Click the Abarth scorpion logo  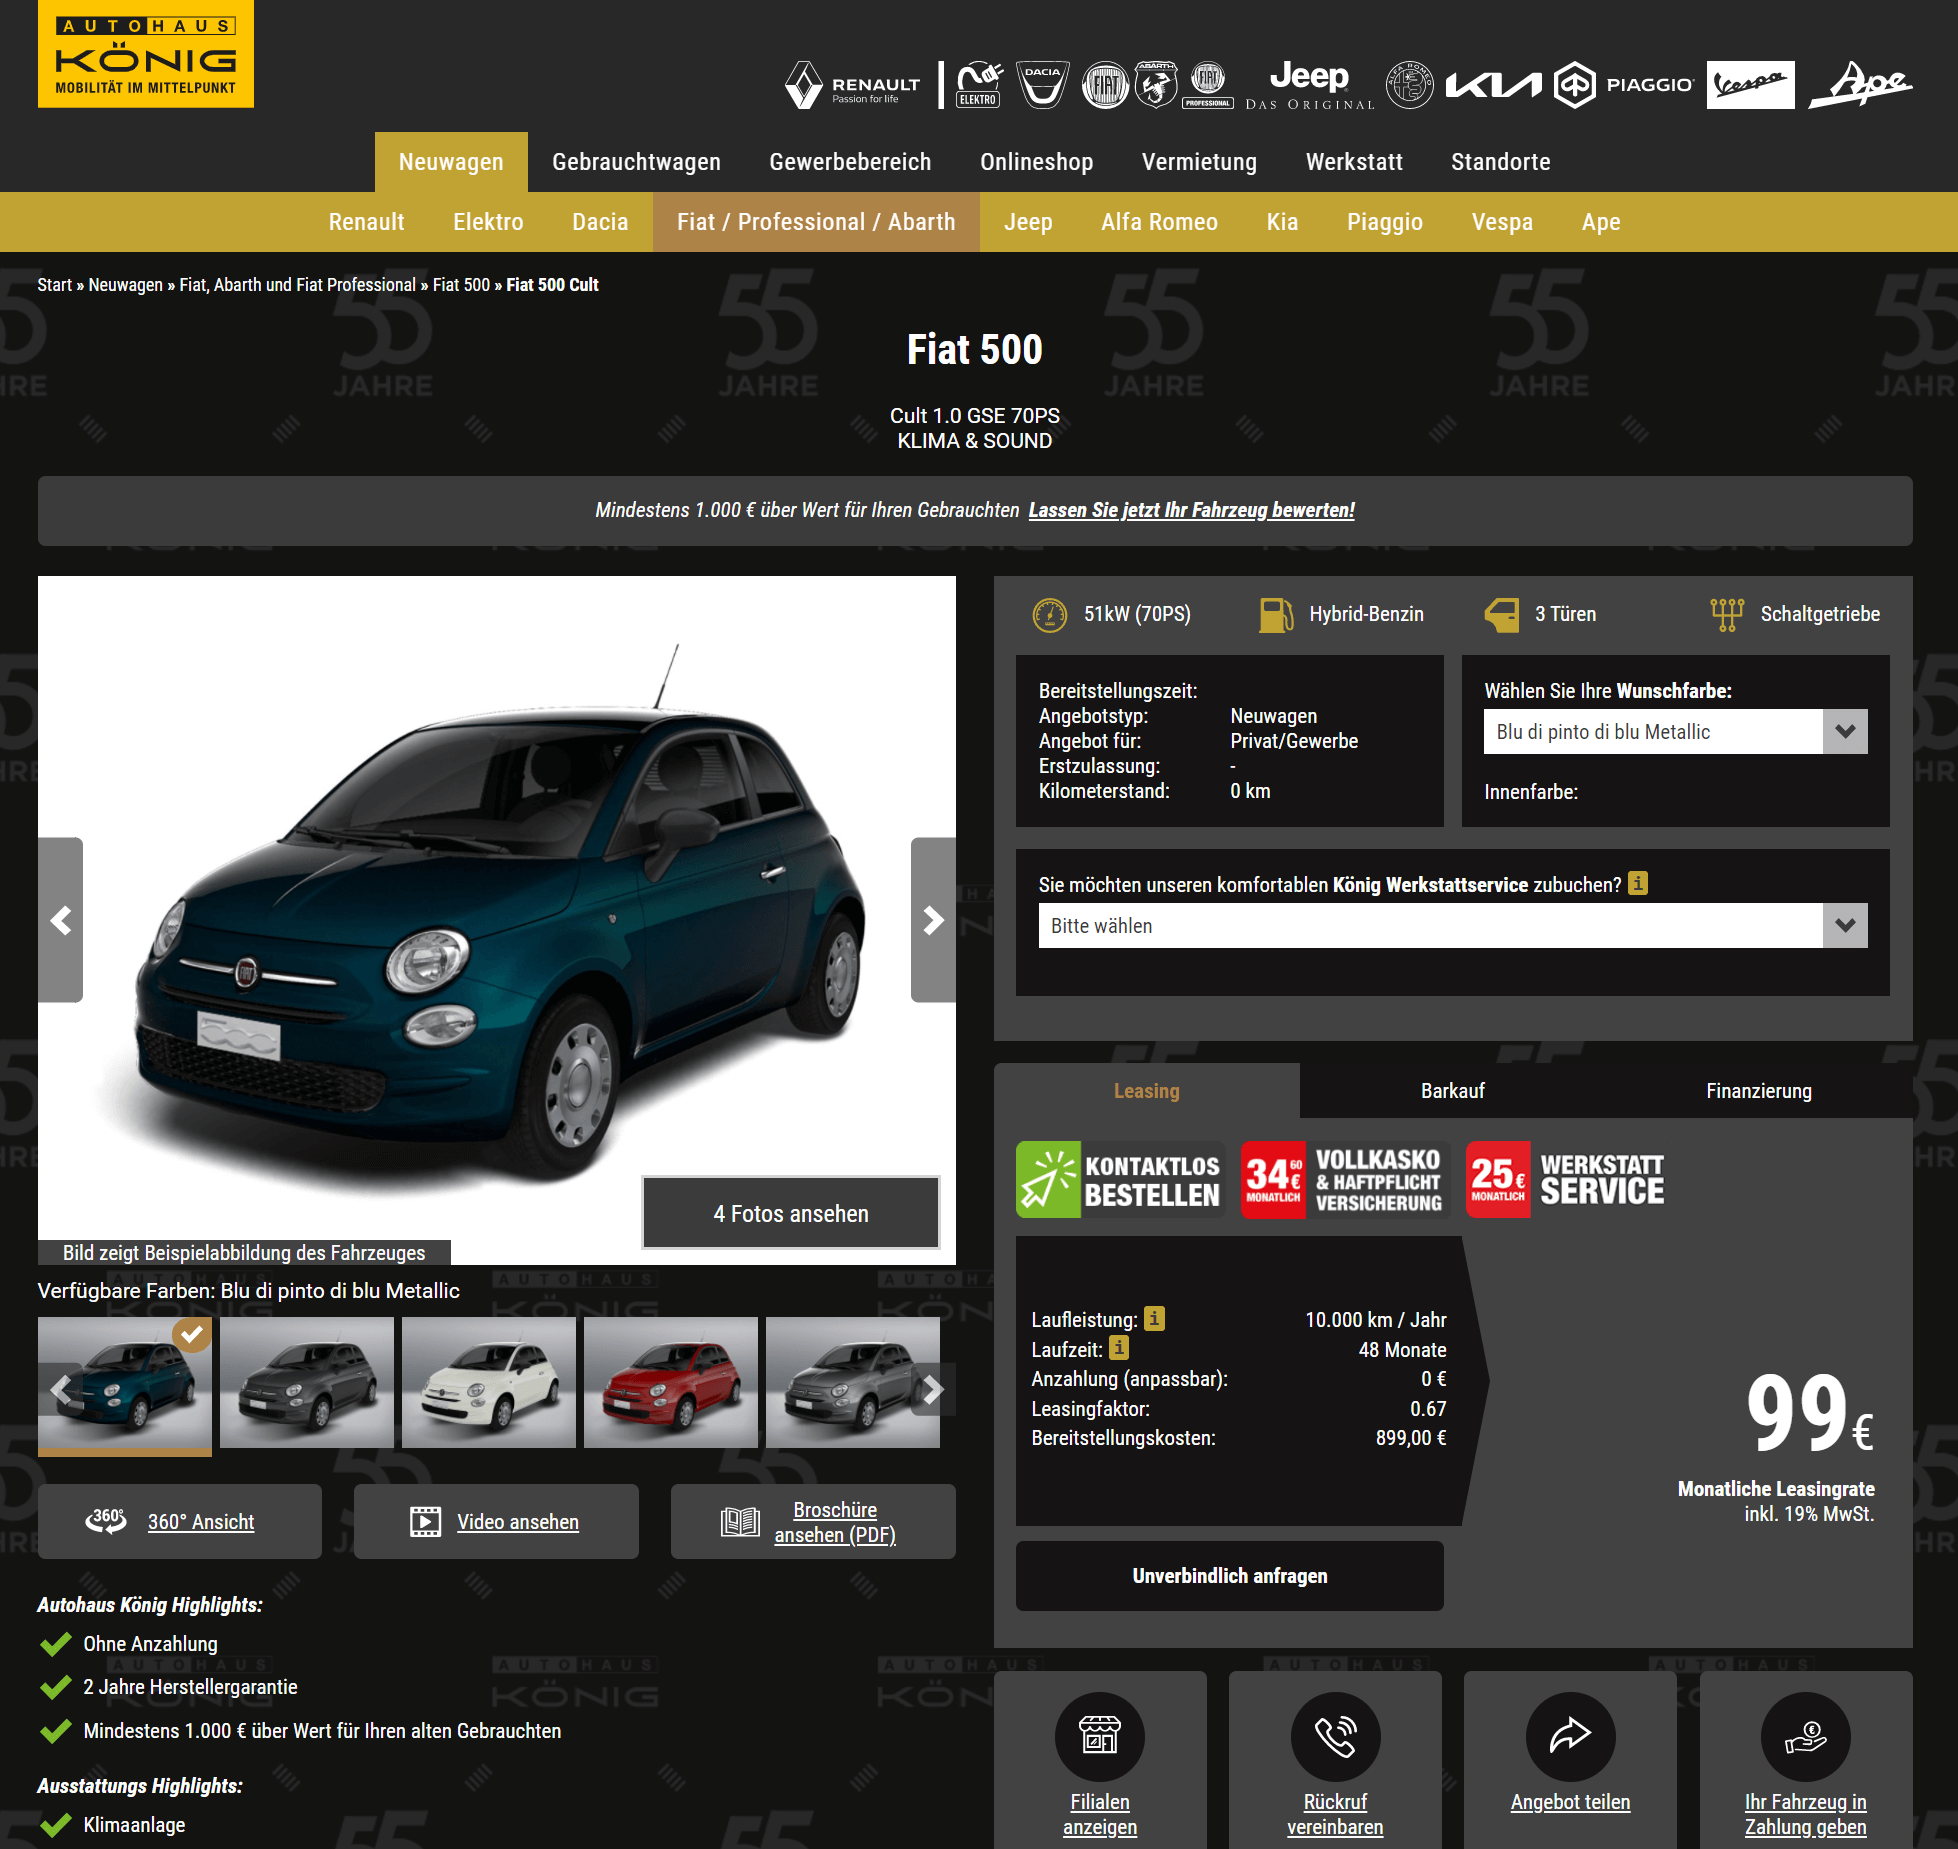tap(1156, 85)
